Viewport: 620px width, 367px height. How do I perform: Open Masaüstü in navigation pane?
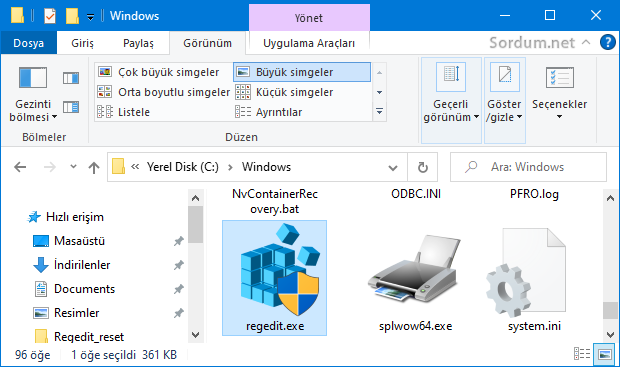pyautogui.click(x=69, y=240)
